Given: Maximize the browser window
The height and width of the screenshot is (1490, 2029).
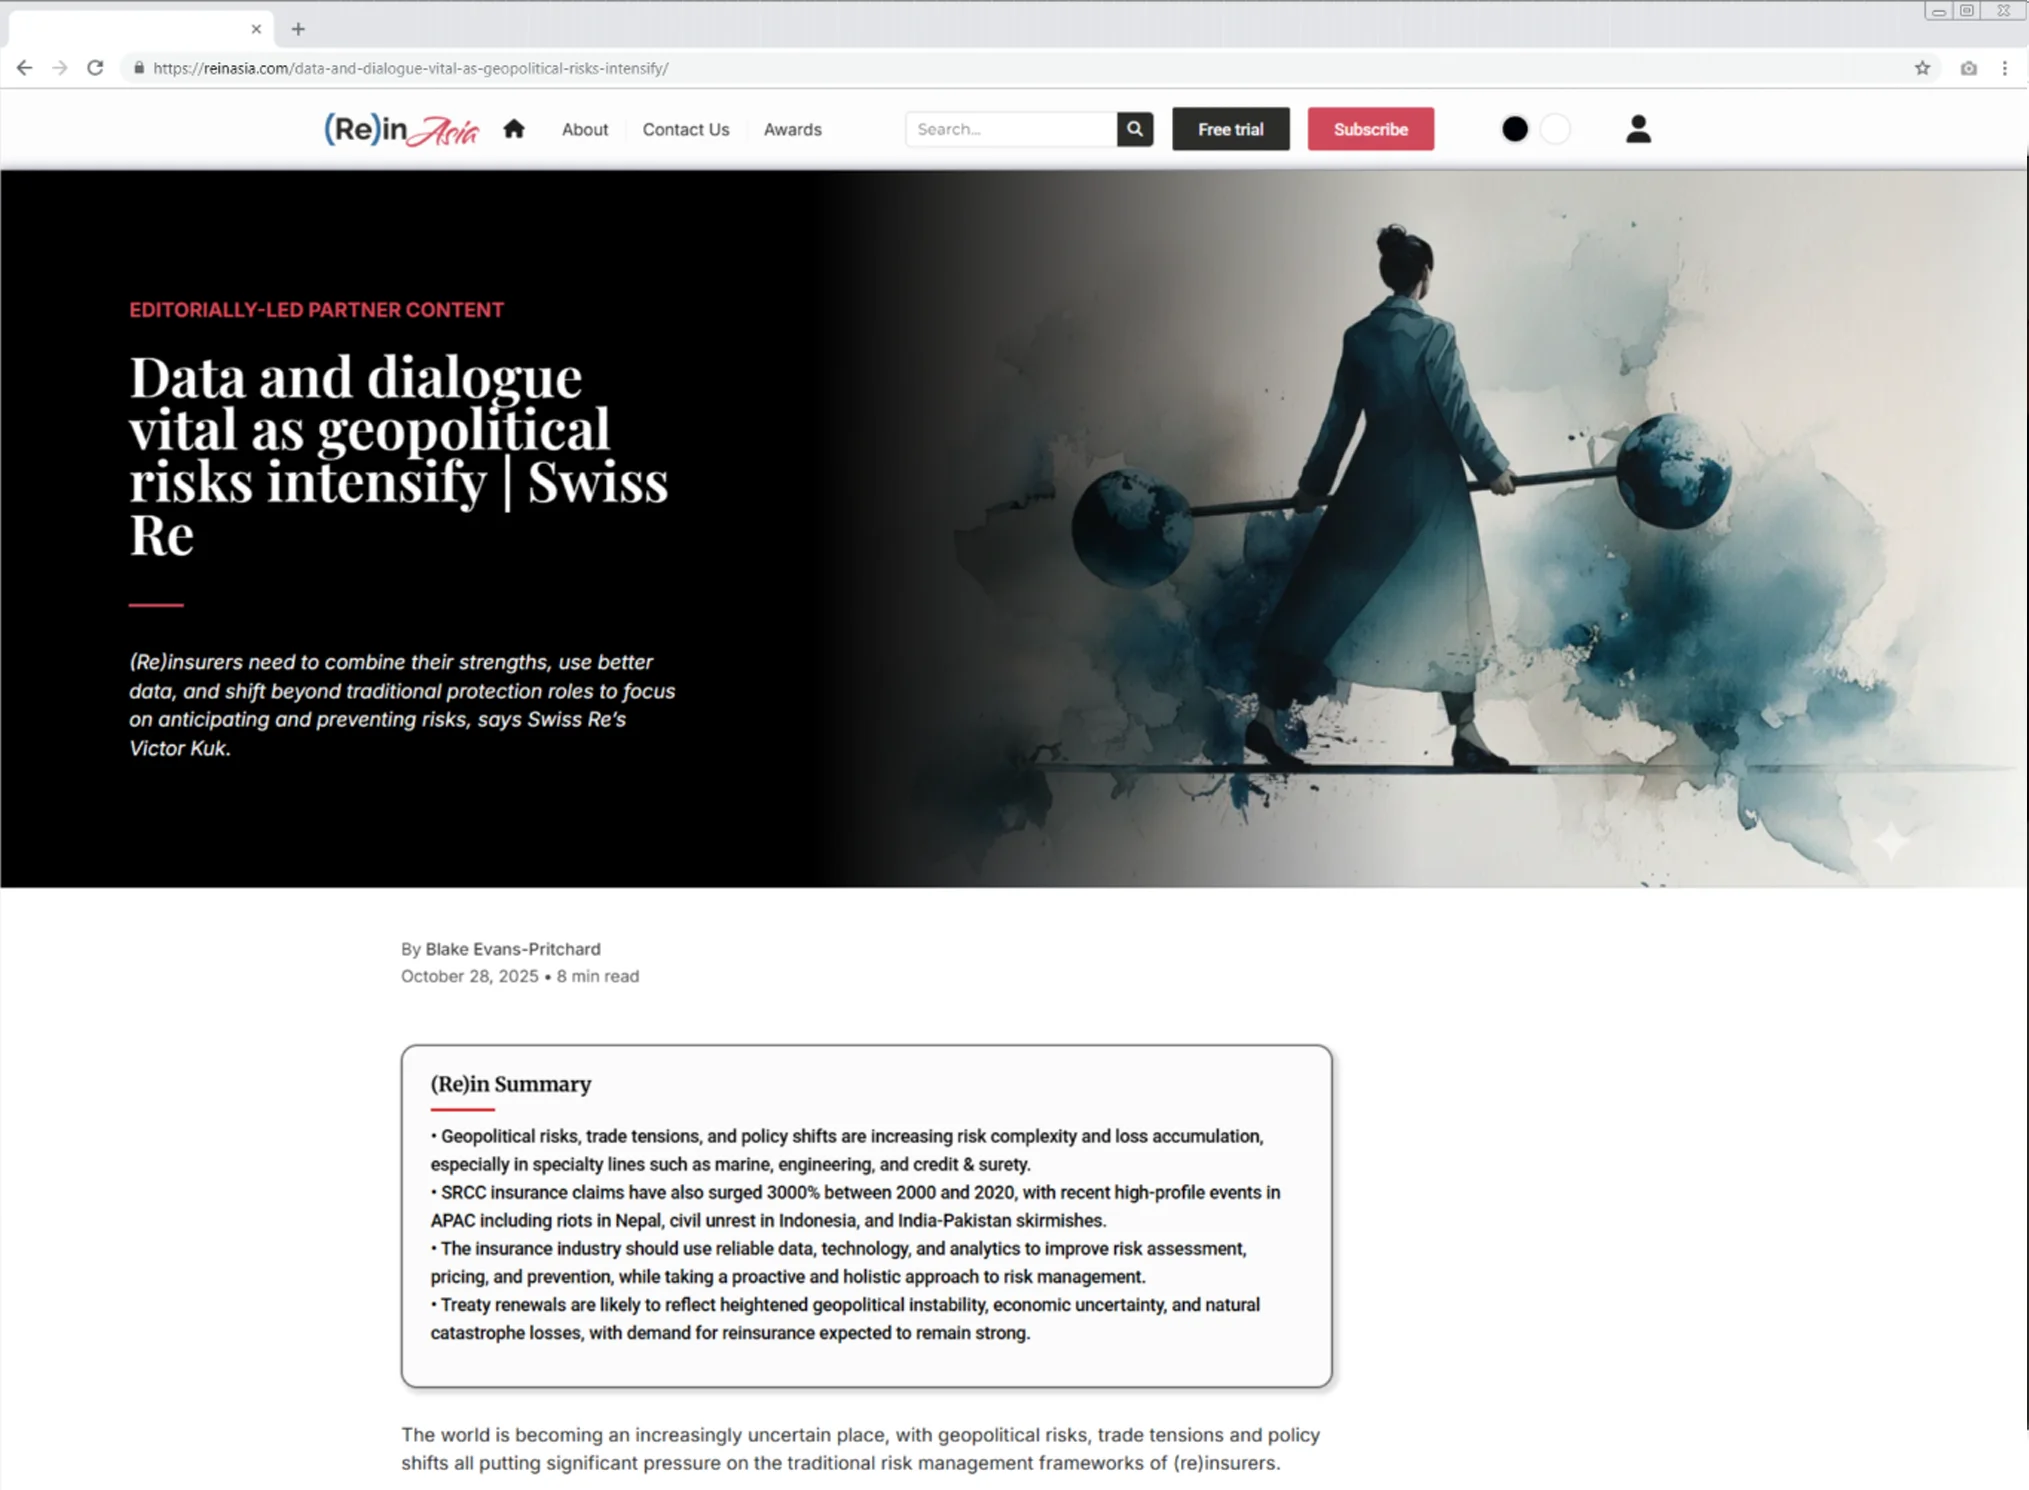Looking at the screenshot, I should click(x=1967, y=11).
